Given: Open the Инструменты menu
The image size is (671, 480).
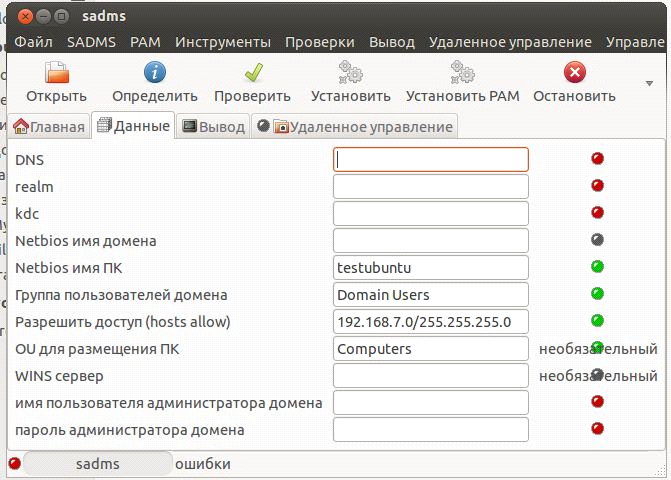Looking at the screenshot, I should pyautogui.click(x=223, y=42).
